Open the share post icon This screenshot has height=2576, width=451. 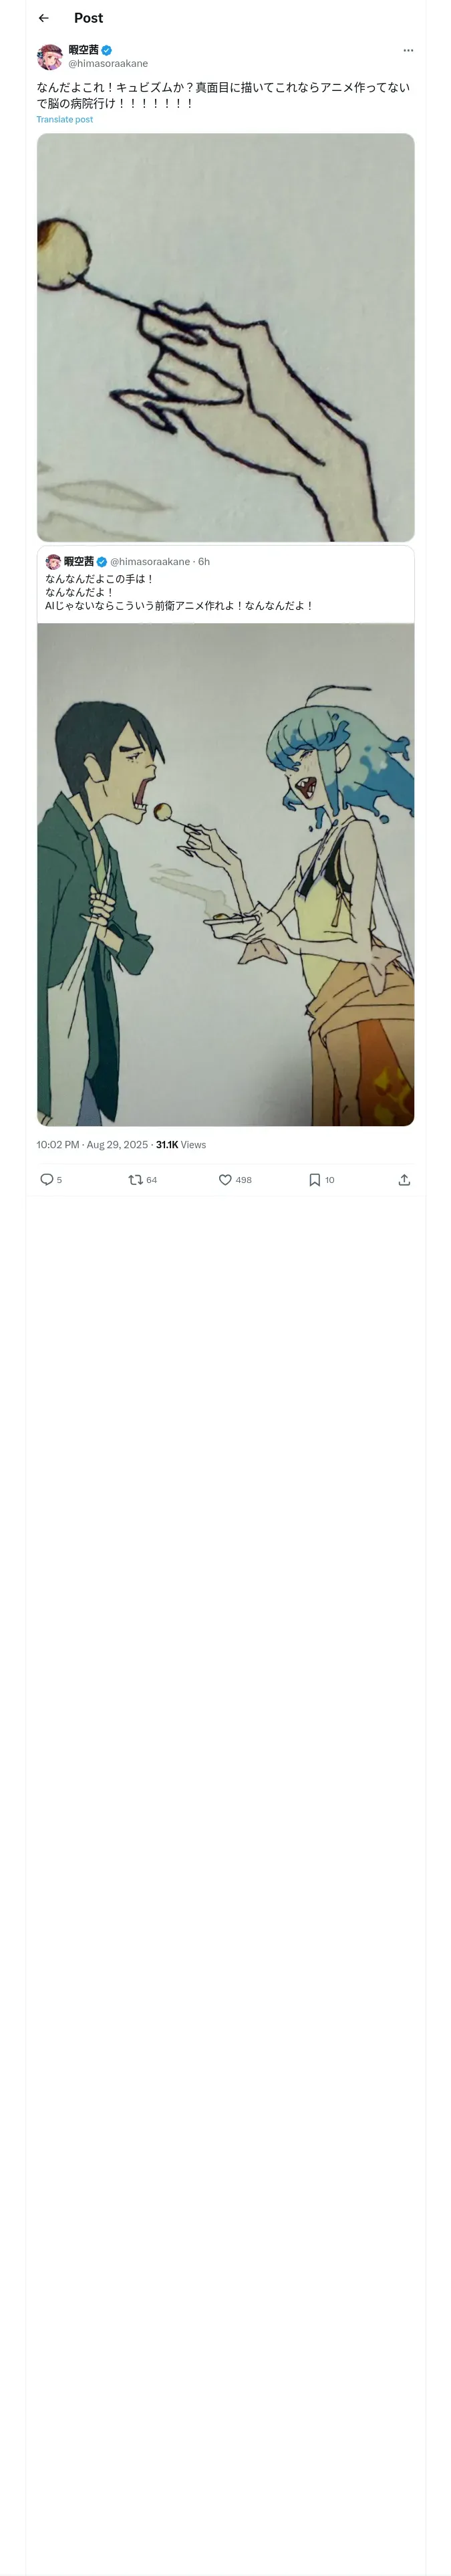[x=404, y=1180]
